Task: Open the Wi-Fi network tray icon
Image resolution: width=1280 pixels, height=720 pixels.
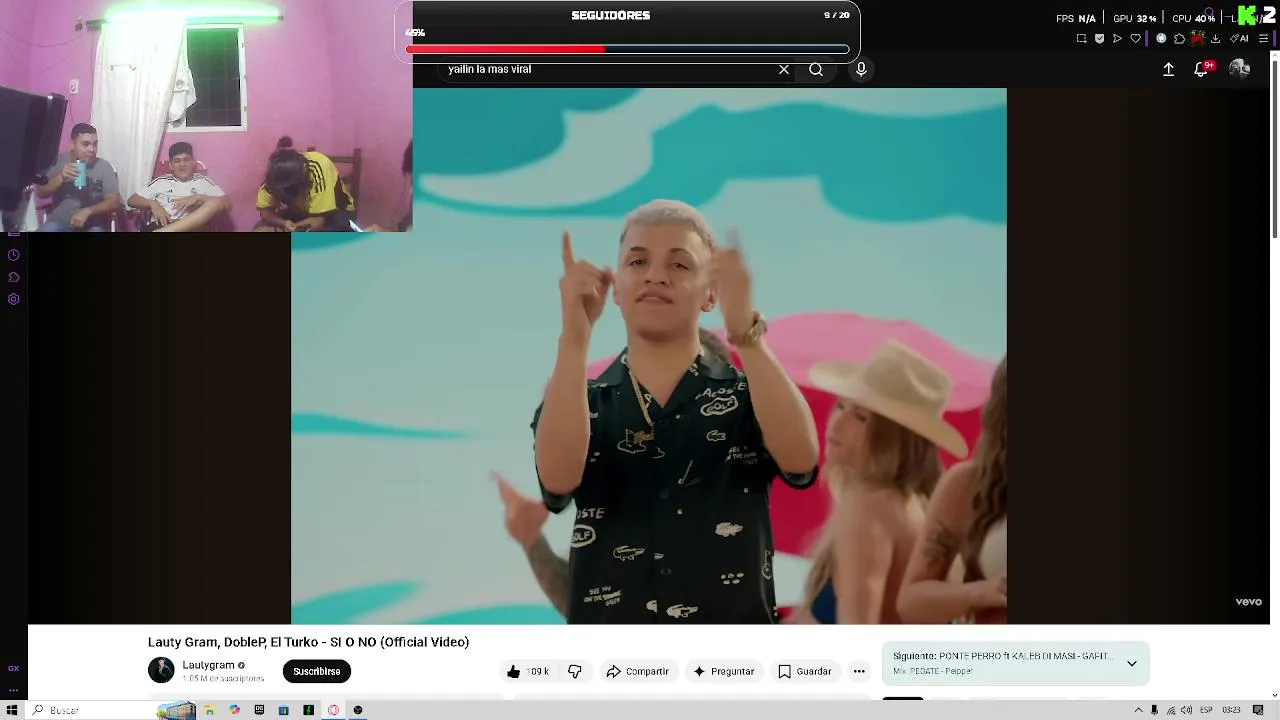Action: pos(1170,710)
